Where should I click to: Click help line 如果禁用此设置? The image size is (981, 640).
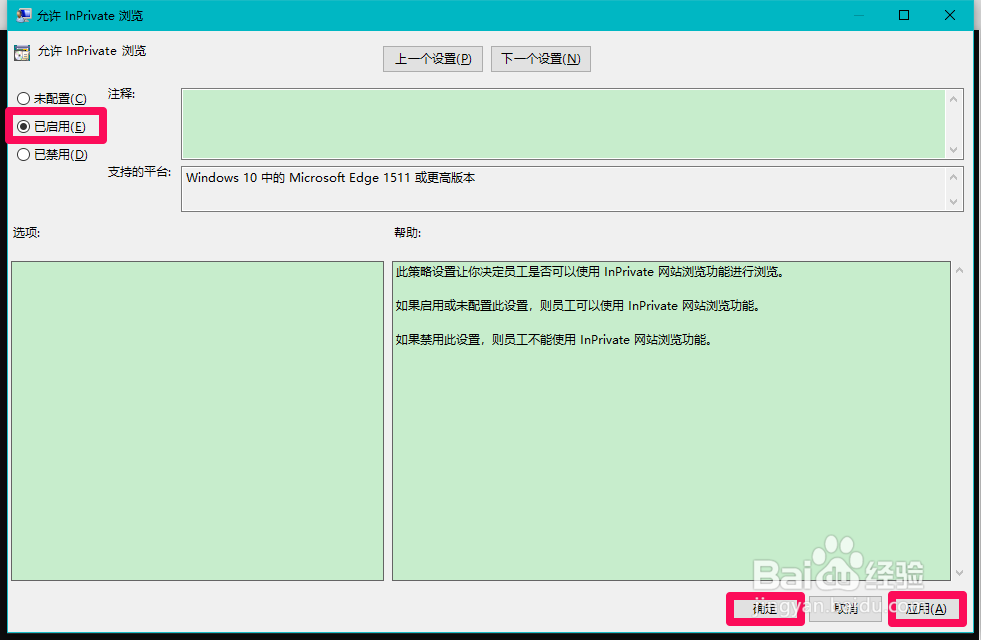click(x=553, y=340)
